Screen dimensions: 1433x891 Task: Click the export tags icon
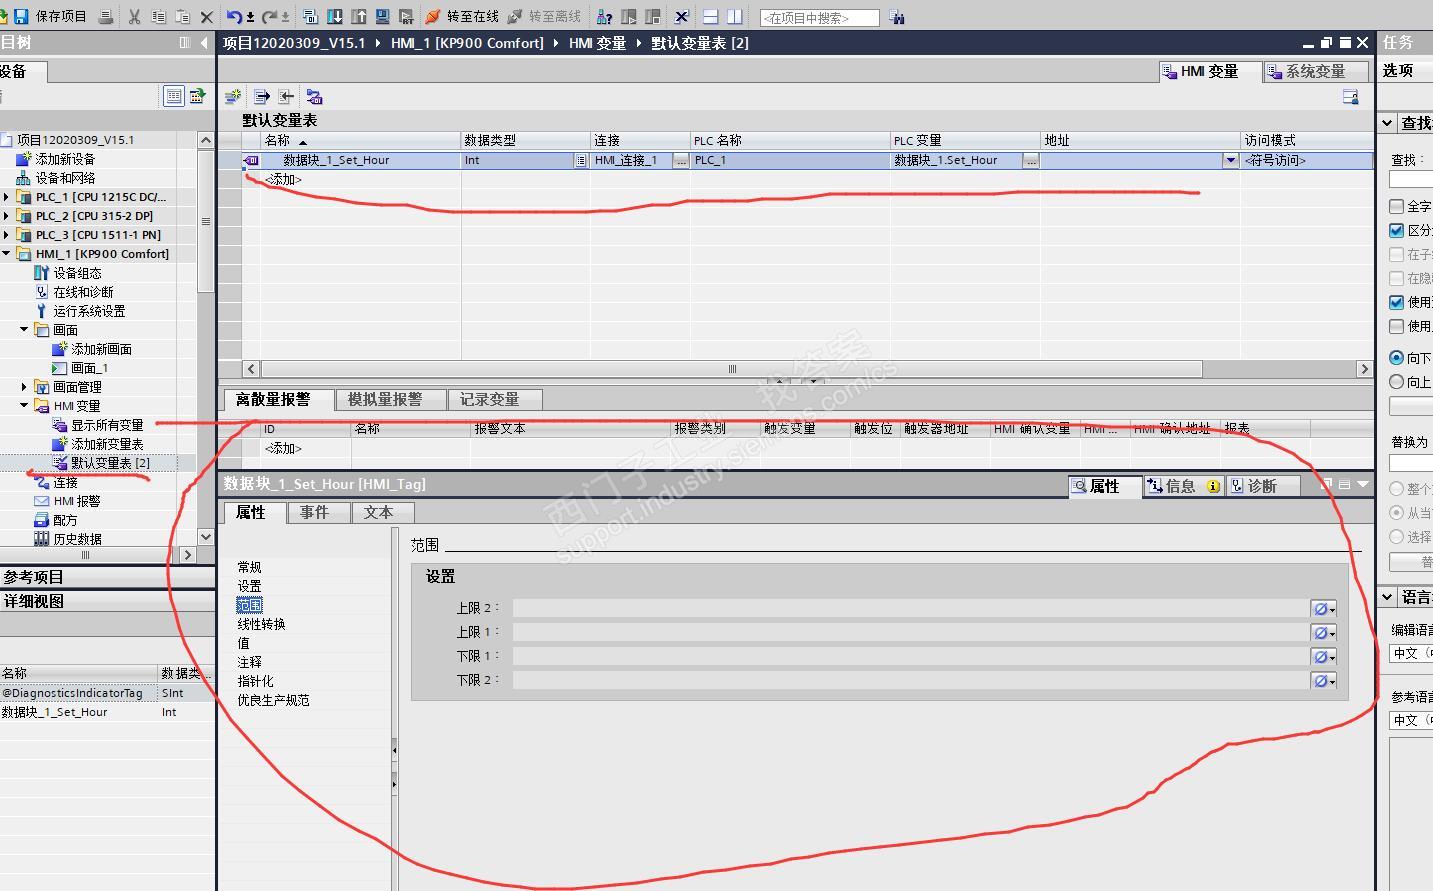[262, 97]
